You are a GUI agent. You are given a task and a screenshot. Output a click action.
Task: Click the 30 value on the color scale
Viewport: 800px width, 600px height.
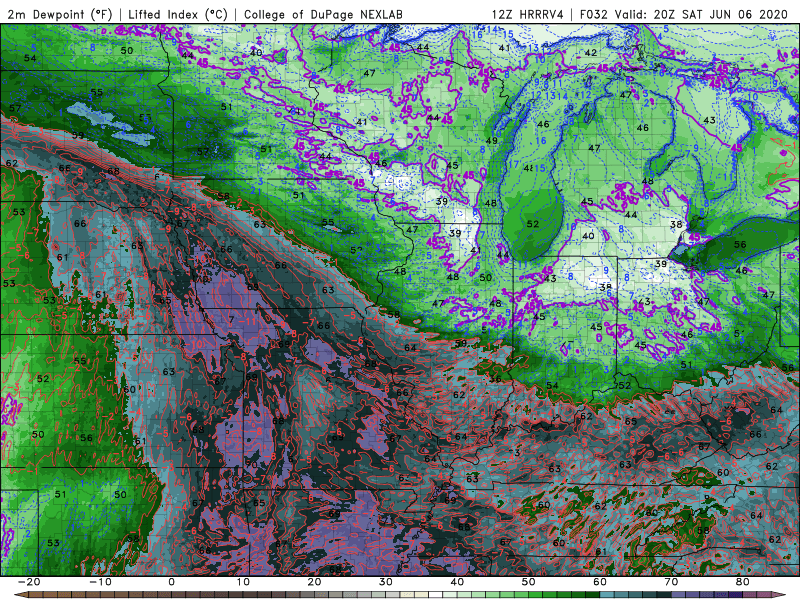click(x=386, y=582)
